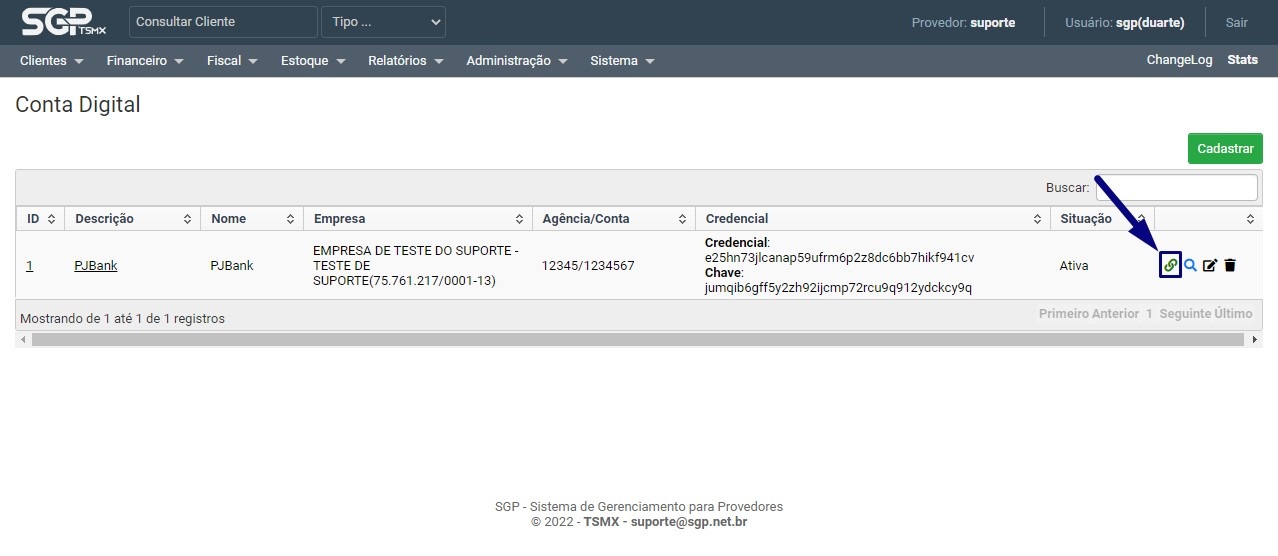Click the Sair logout link
Screen dimensions: 1278x556
pyautogui.click(x=1236, y=22)
